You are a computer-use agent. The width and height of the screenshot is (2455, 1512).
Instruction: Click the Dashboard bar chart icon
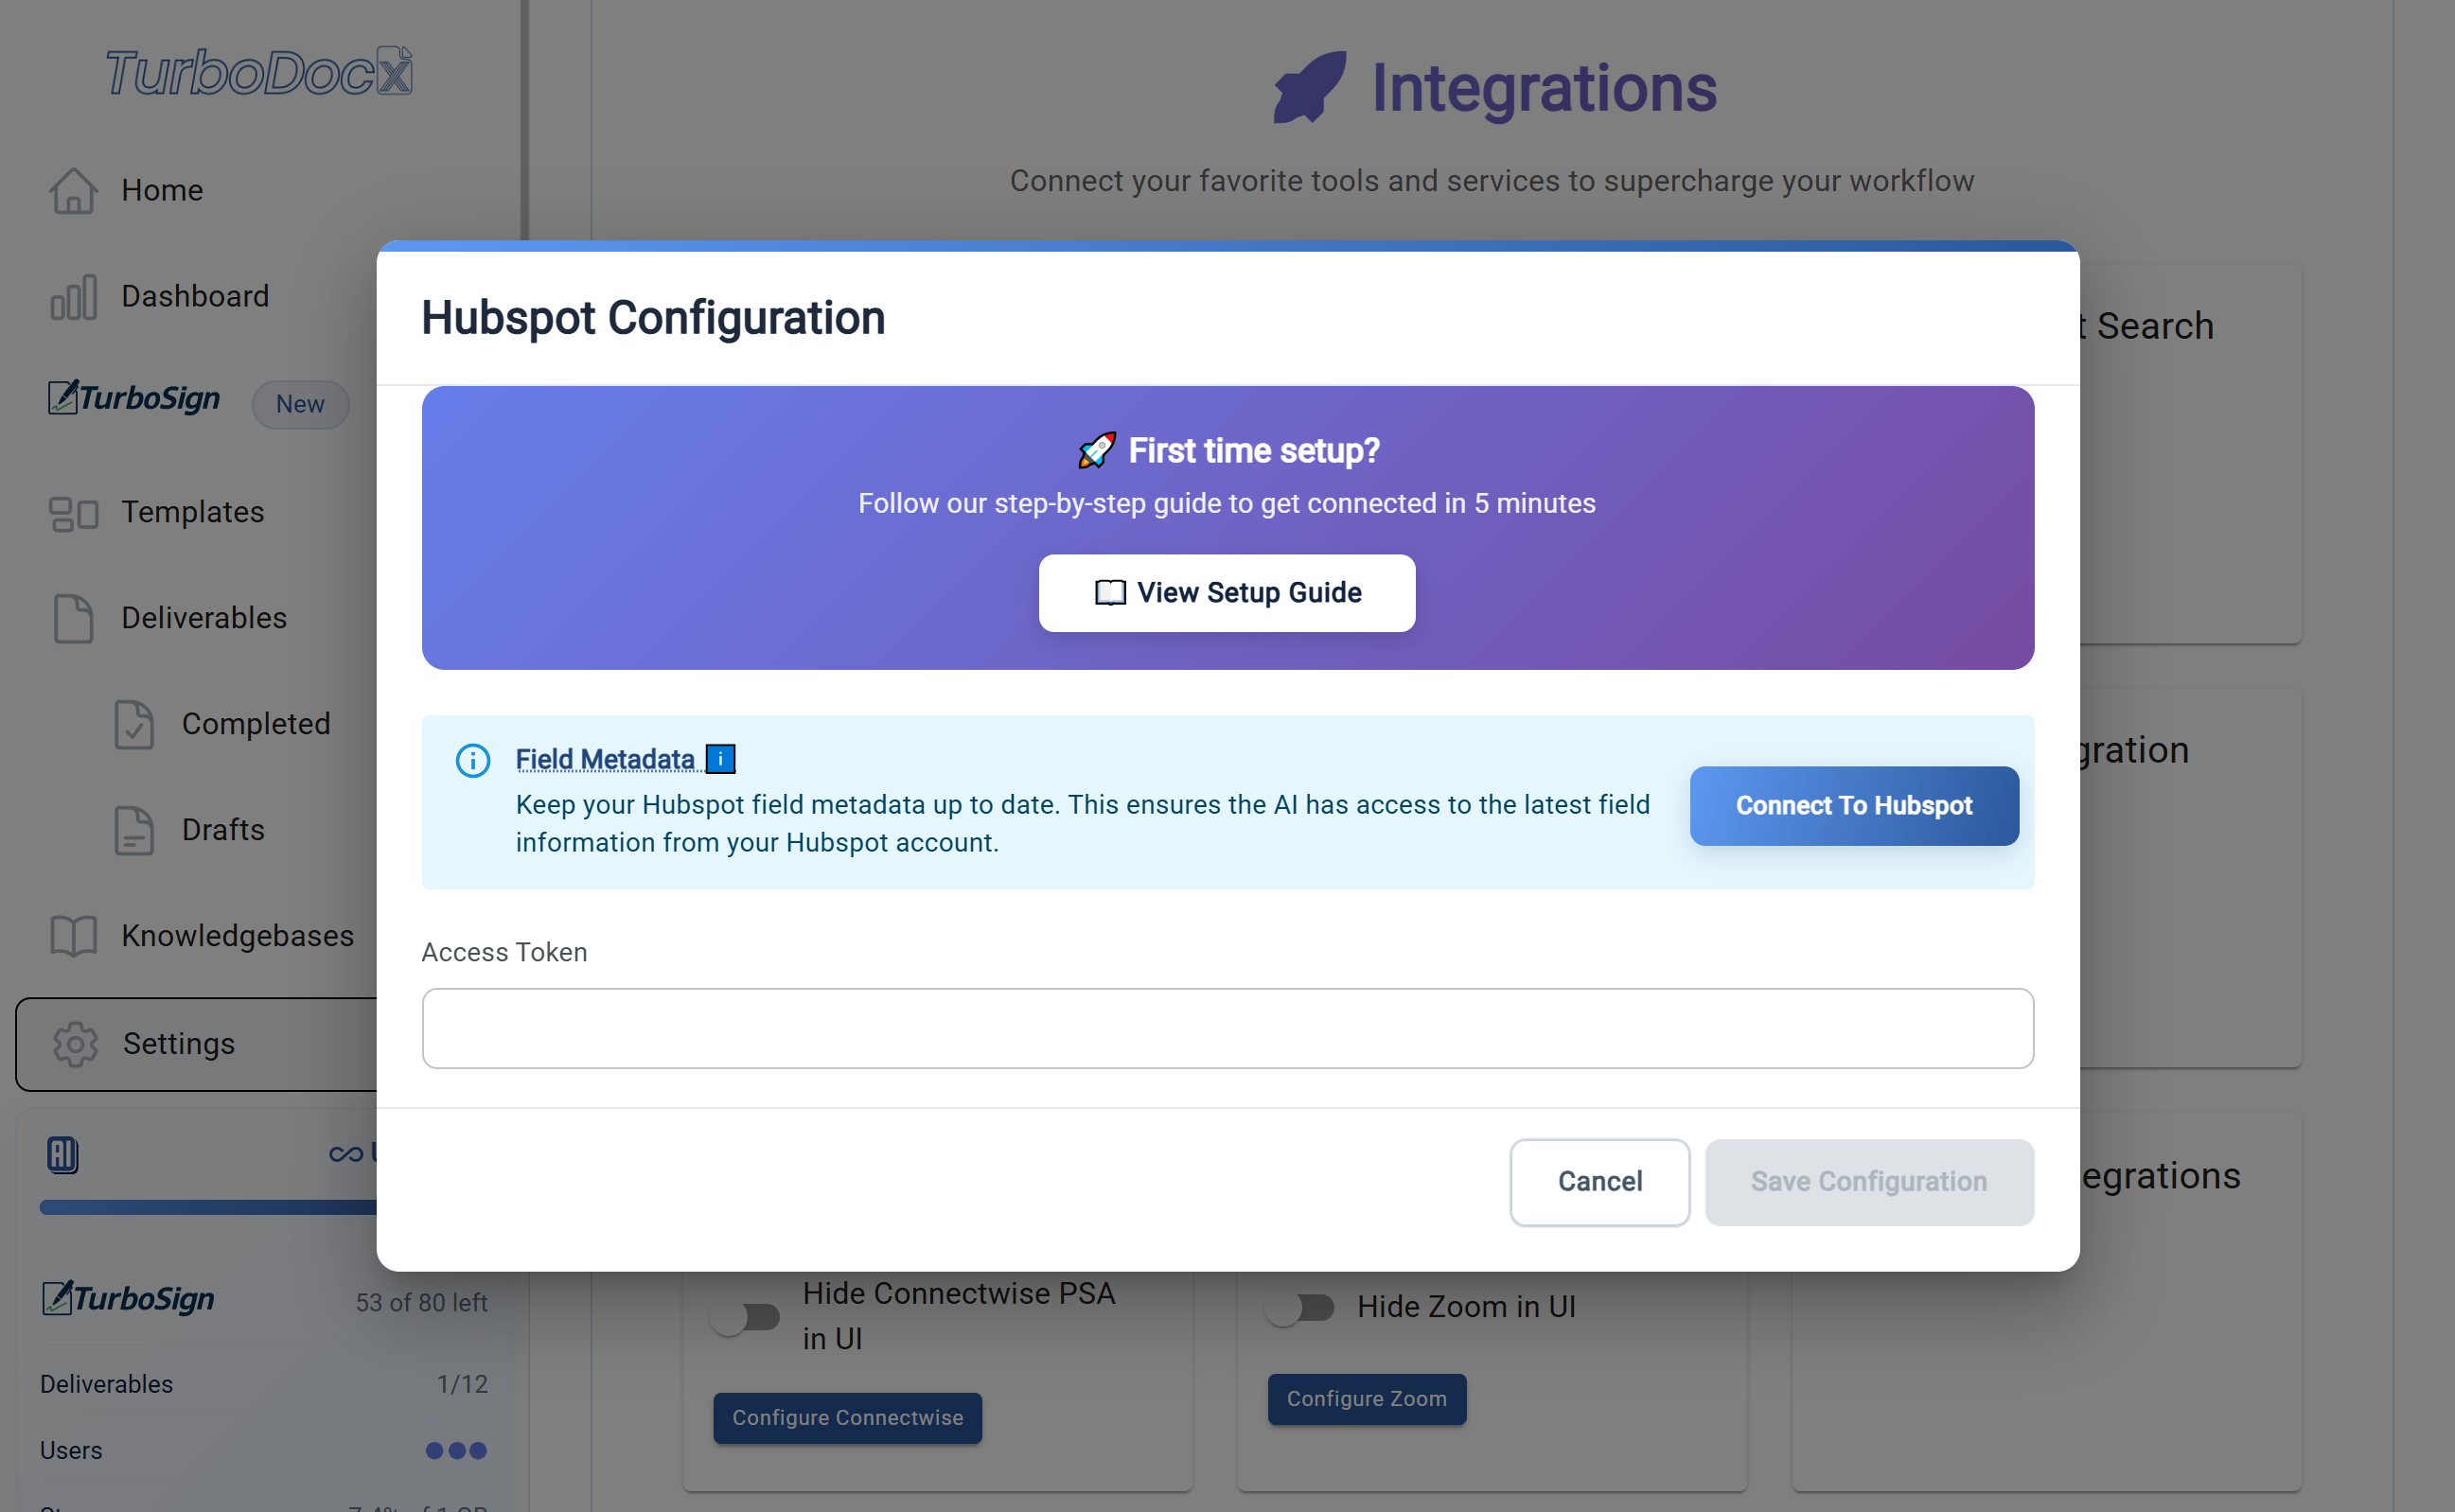pos(73,297)
